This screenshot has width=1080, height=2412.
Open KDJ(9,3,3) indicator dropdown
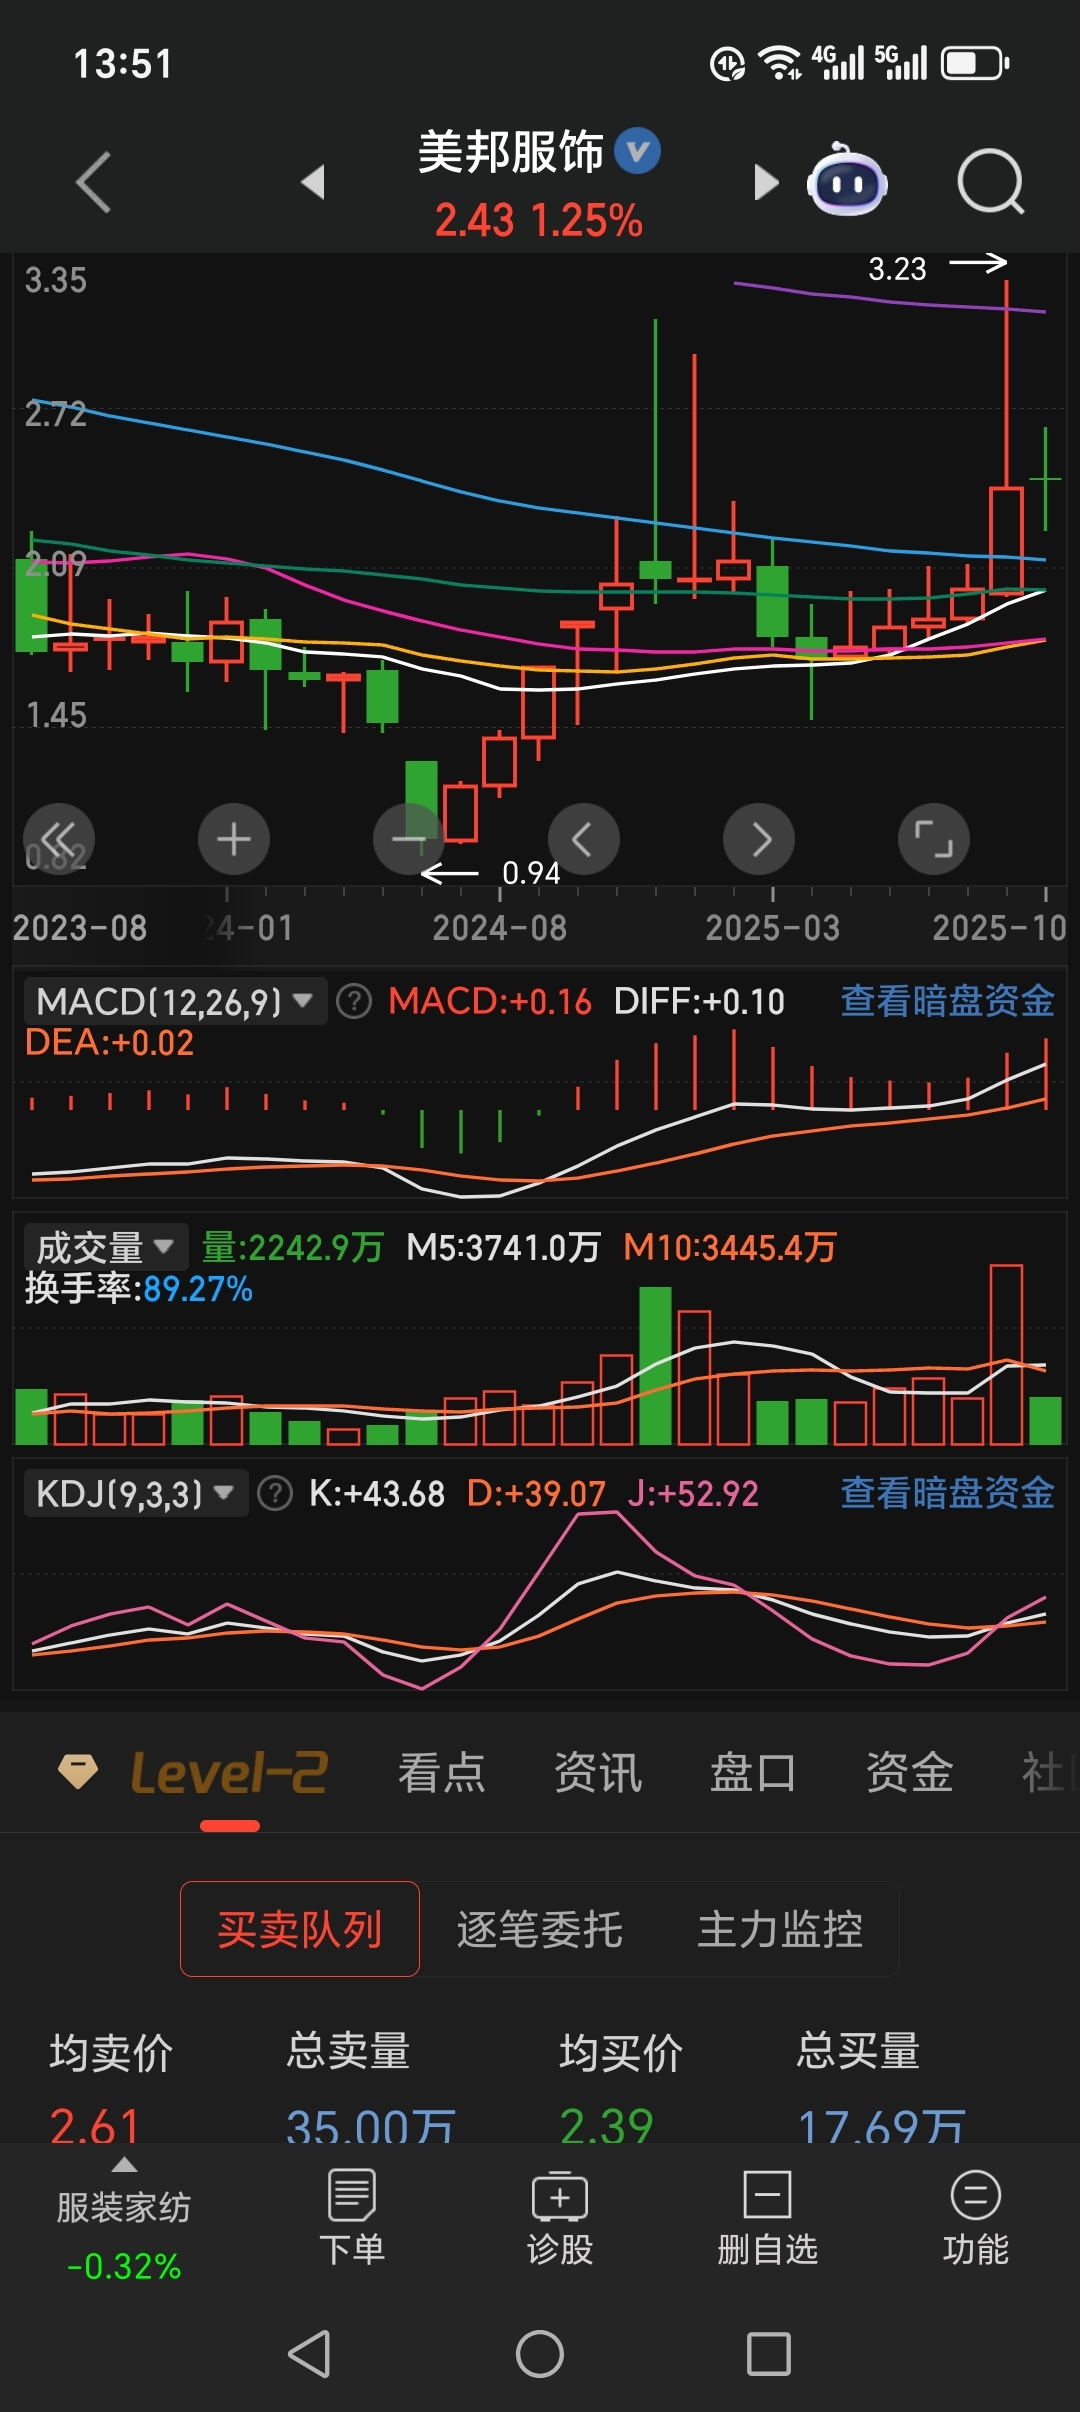tap(136, 1494)
